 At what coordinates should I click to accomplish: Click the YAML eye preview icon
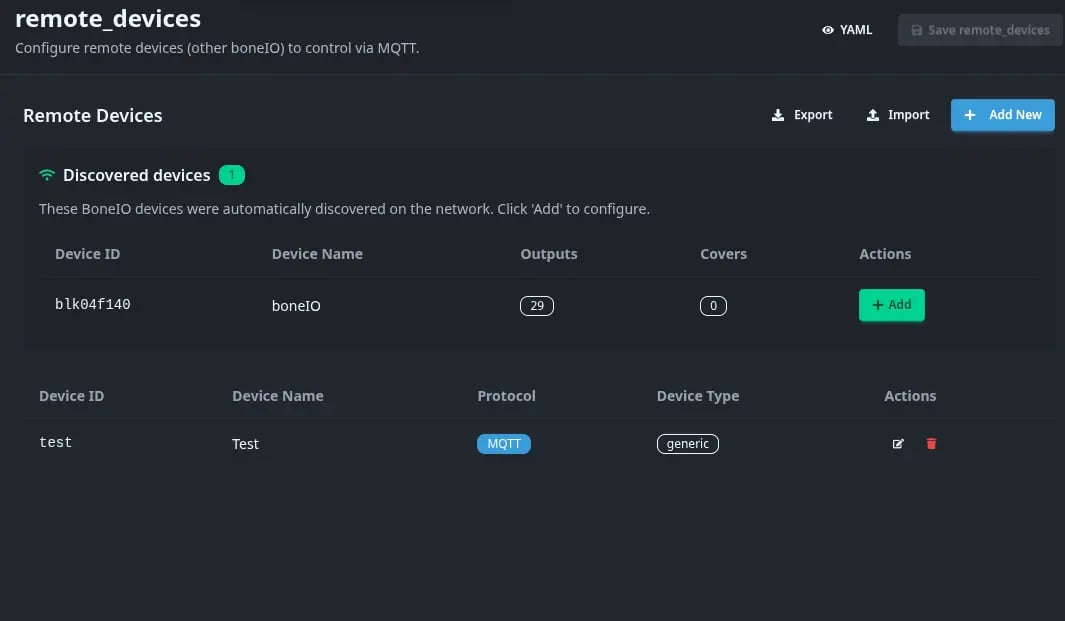[827, 30]
